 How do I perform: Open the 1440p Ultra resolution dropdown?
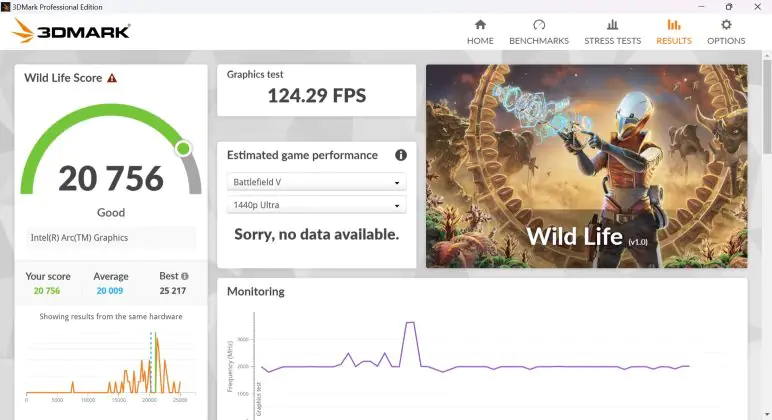click(316, 205)
